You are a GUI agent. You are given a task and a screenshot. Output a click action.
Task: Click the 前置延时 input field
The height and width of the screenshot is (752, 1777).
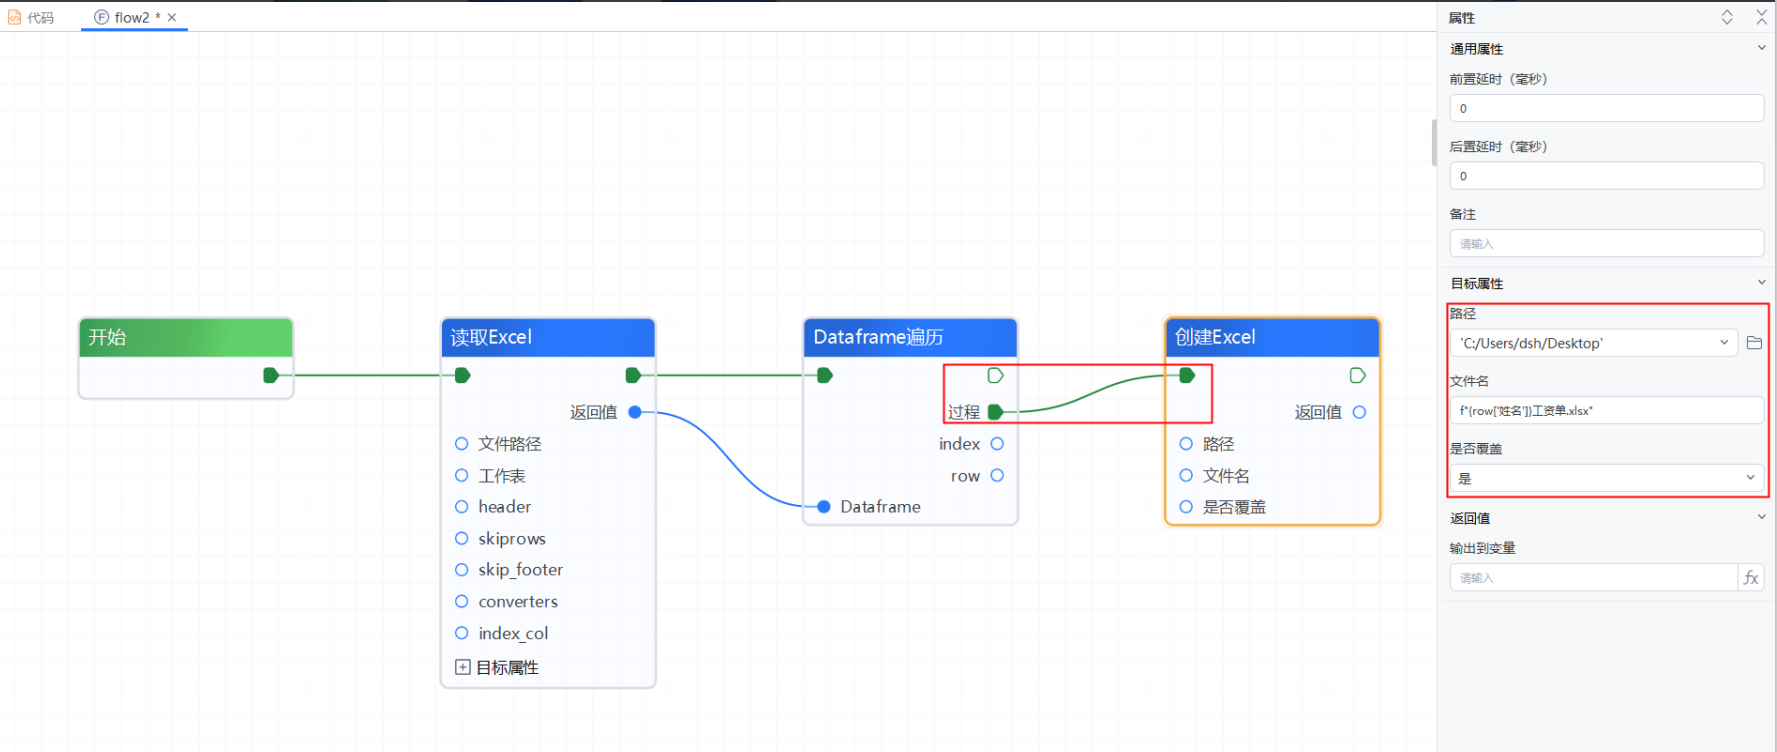tap(1606, 108)
